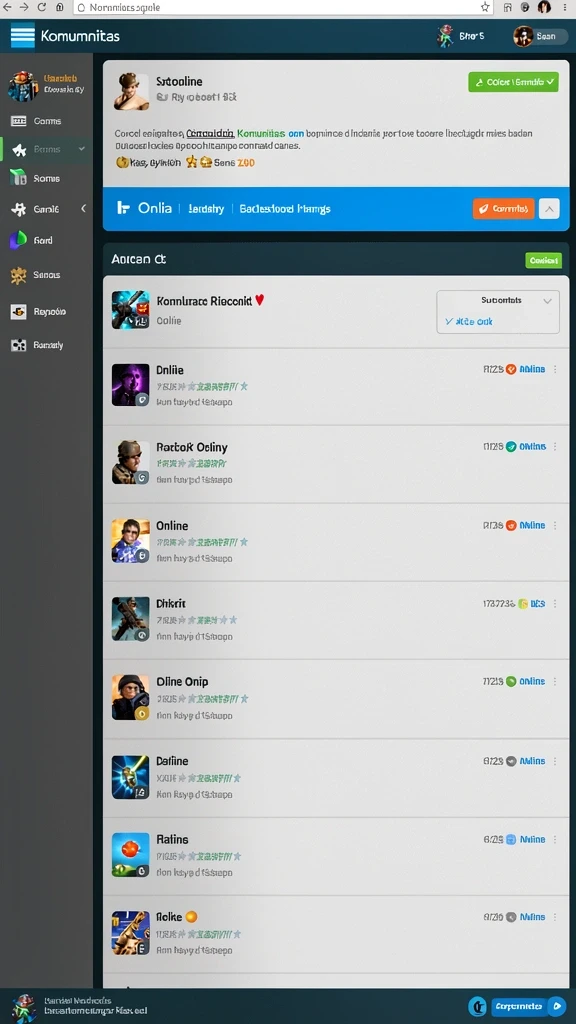The width and height of the screenshot is (576, 1024).
Task: Click the sidebar user avatar at top
Action: 23,86
